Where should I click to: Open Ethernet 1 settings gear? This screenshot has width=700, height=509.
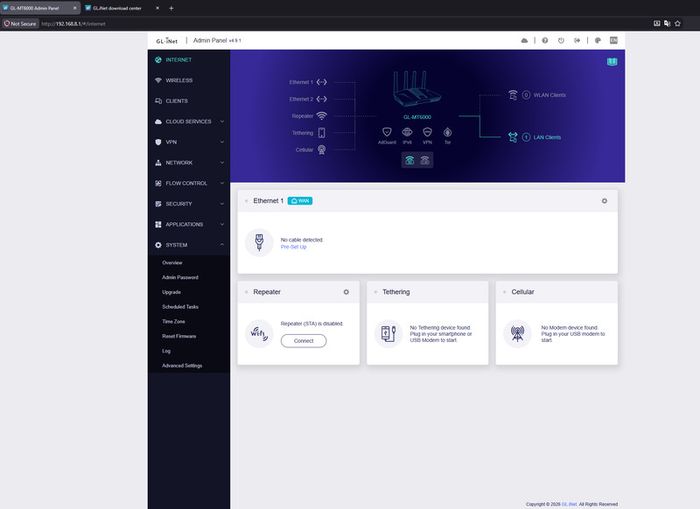(x=604, y=201)
